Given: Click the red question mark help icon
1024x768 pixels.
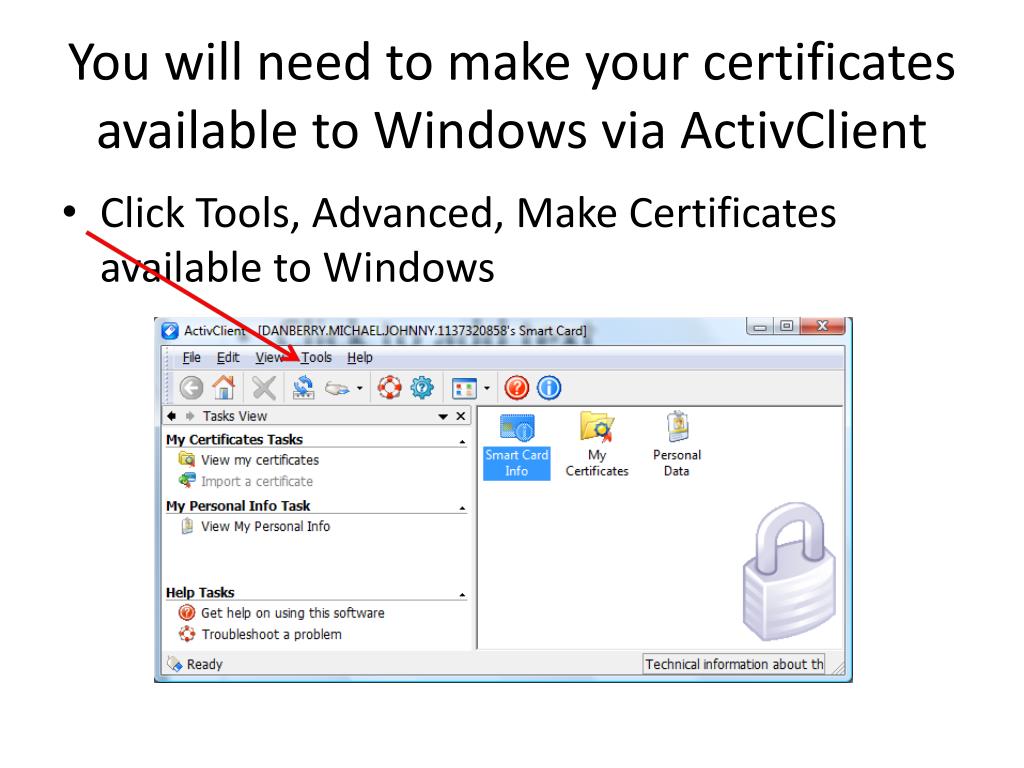Looking at the screenshot, I should tap(517, 388).
